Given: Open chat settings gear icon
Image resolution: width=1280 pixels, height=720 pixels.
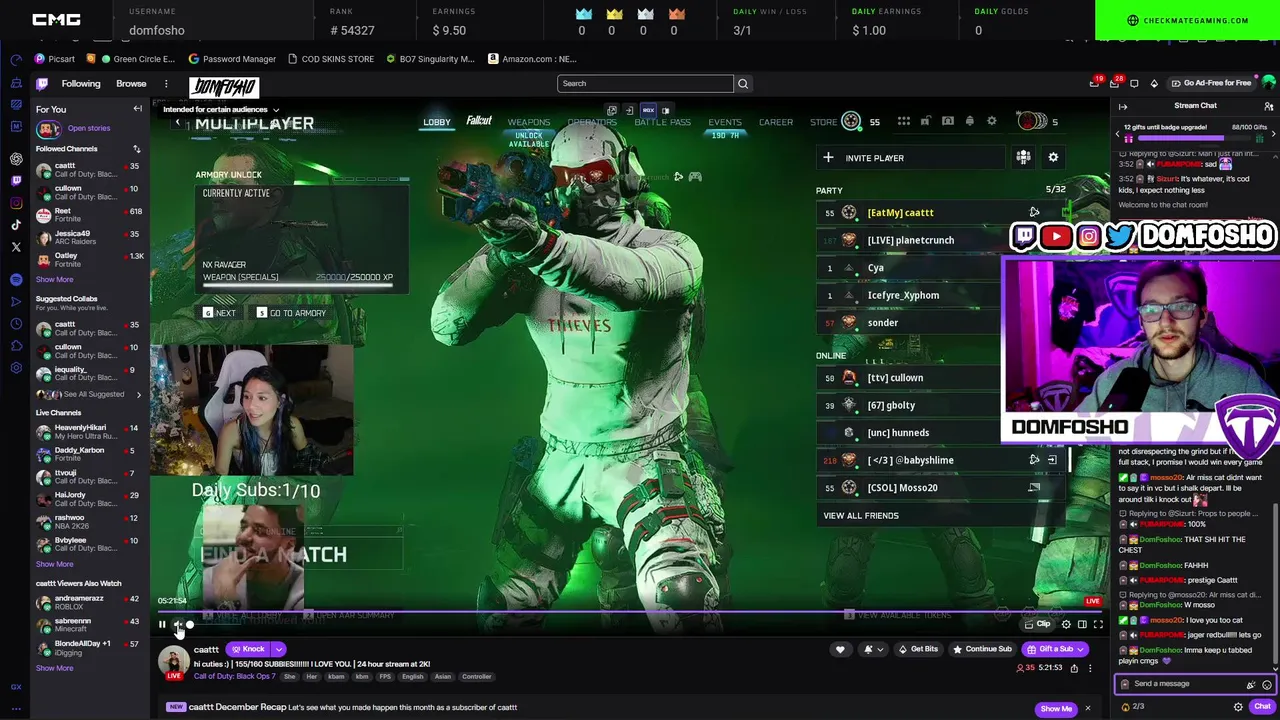Looking at the screenshot, I should [1238, 707].
